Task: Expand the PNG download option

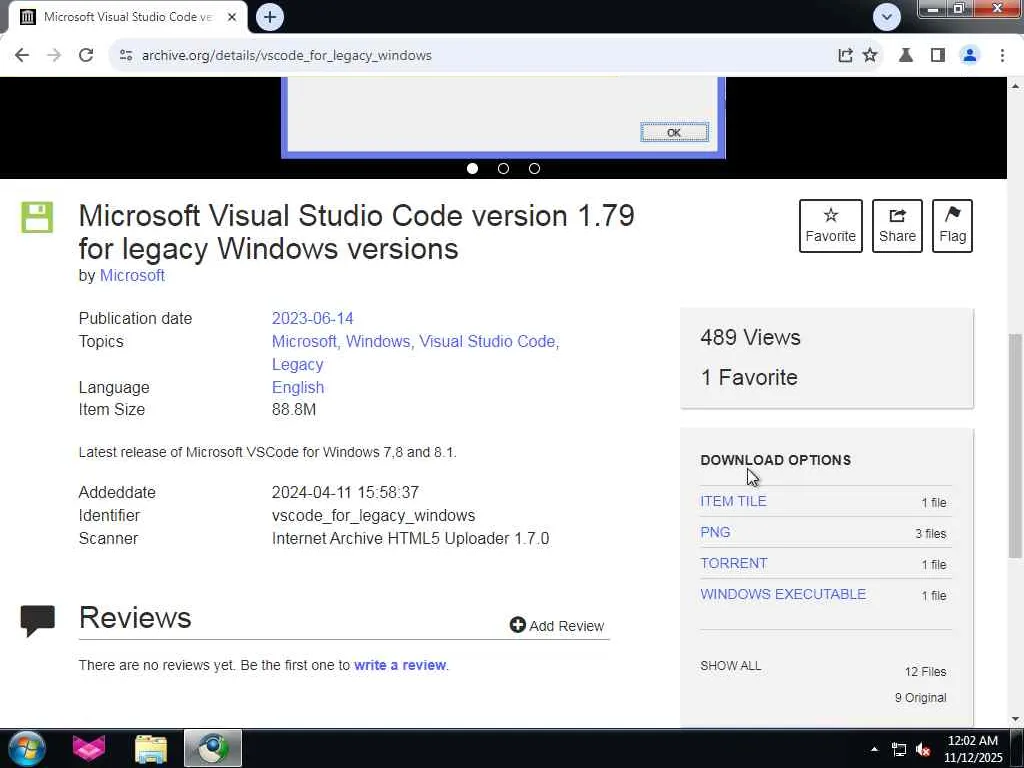Action: 715,532
